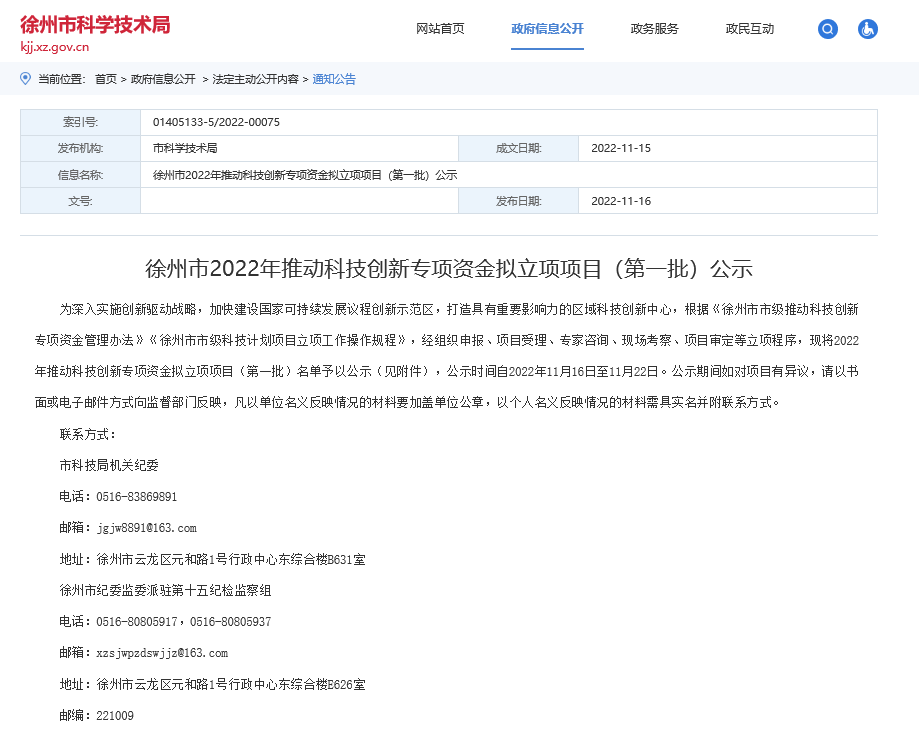This screenshot has height=730, width=919.
Task: Go to the 政民互动 navigation item
Action: point(750,29)
